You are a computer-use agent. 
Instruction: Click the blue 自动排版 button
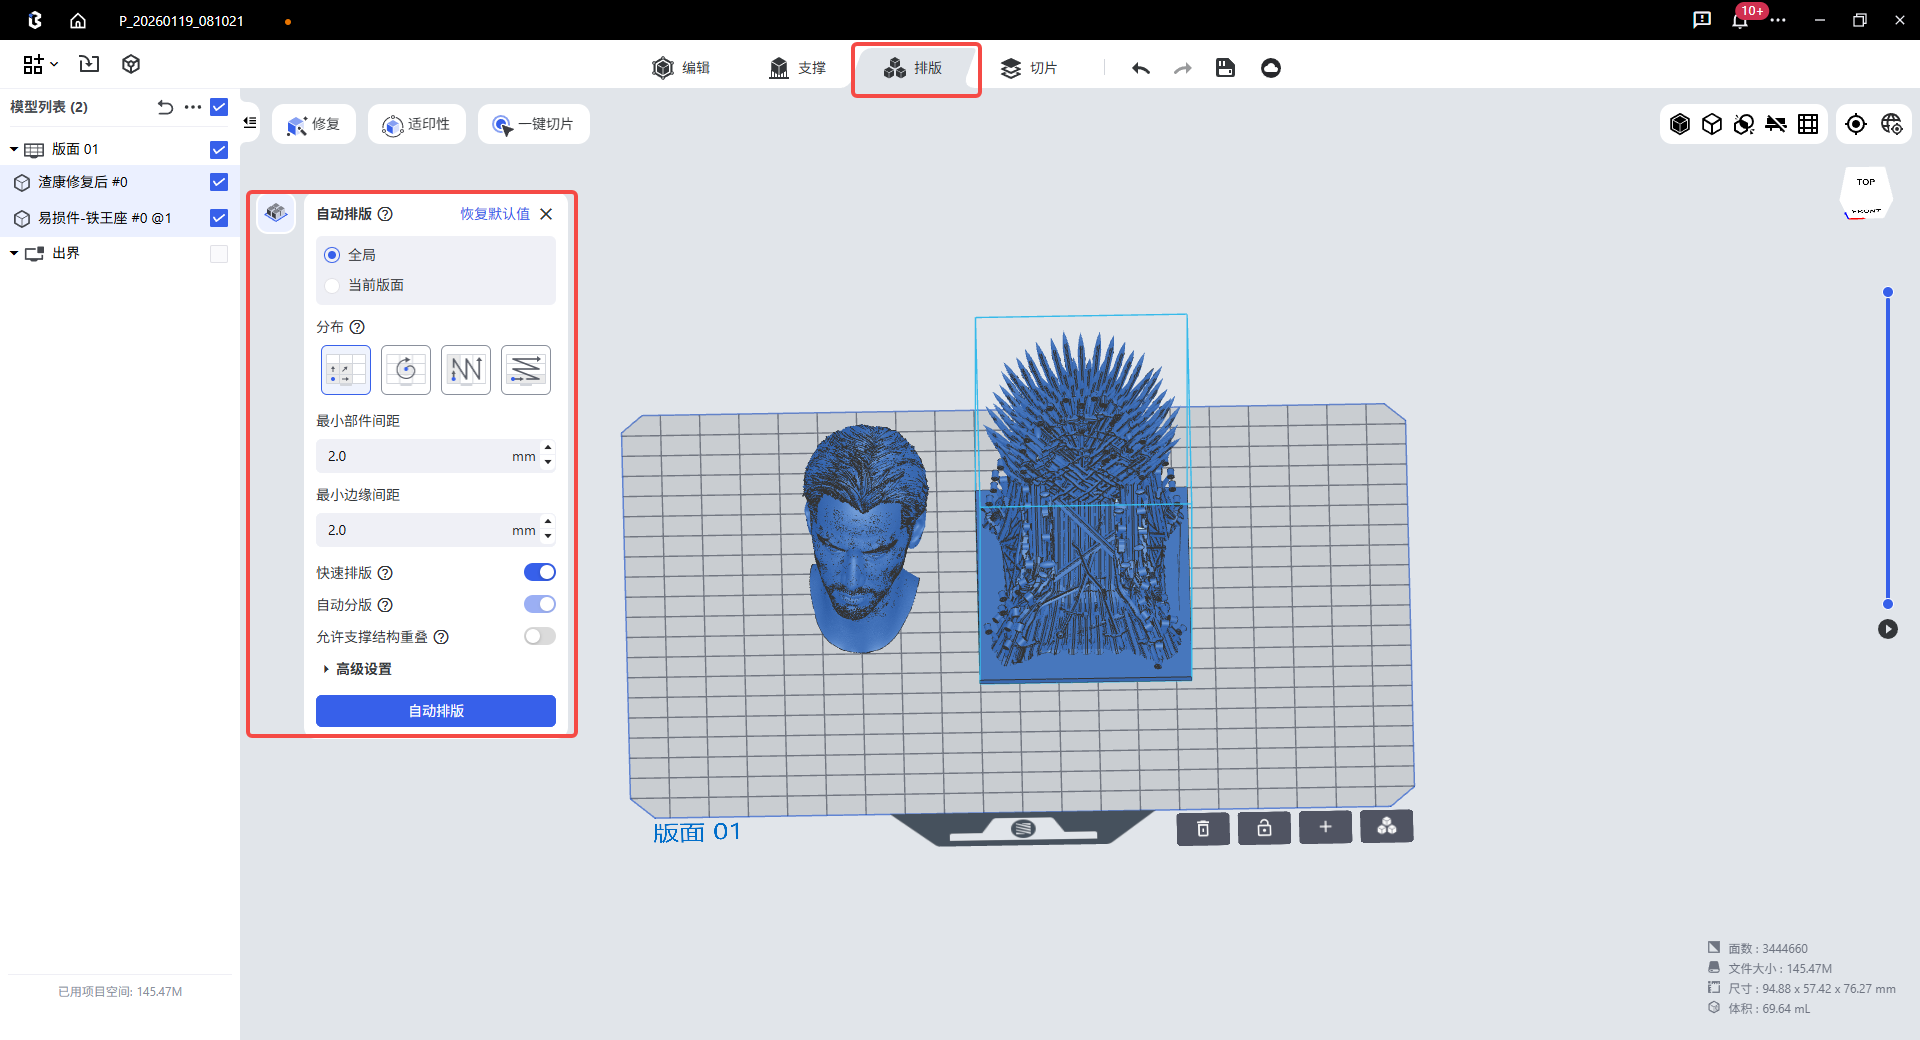(x=436, y=711)
